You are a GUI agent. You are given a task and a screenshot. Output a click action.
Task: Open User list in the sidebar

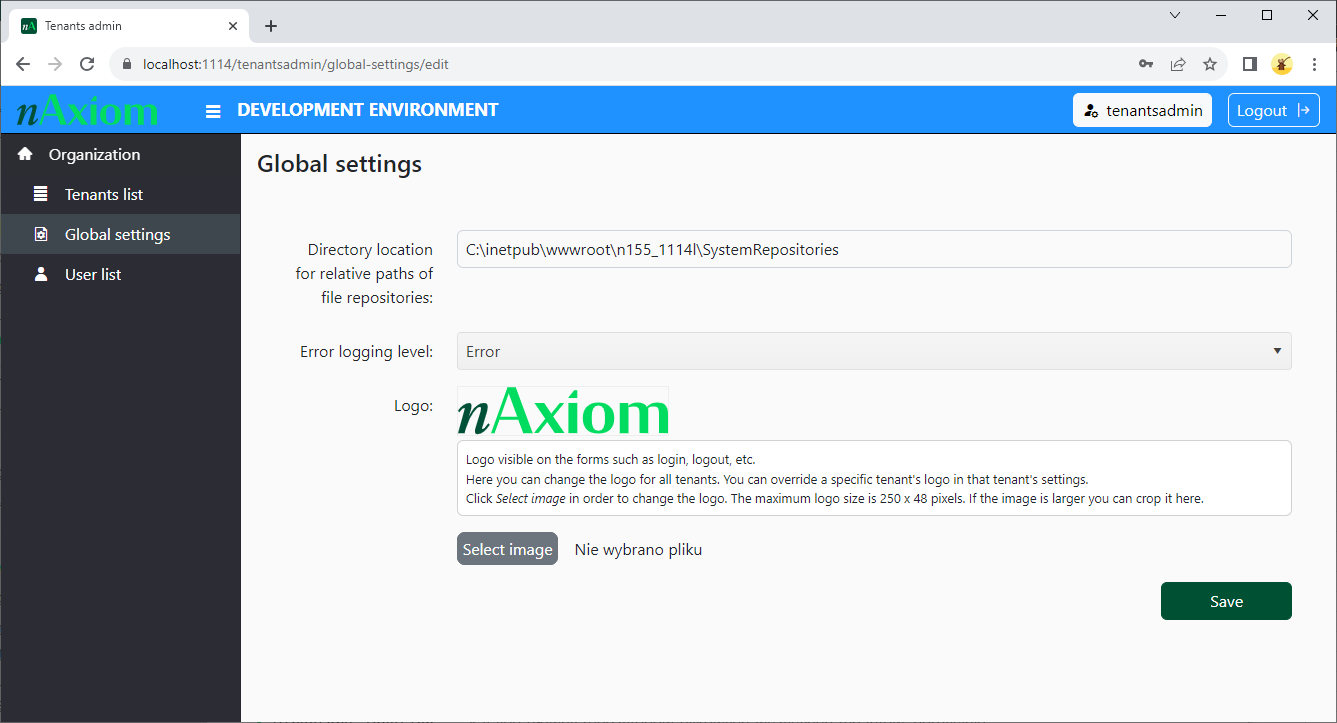tap(120, 274)
